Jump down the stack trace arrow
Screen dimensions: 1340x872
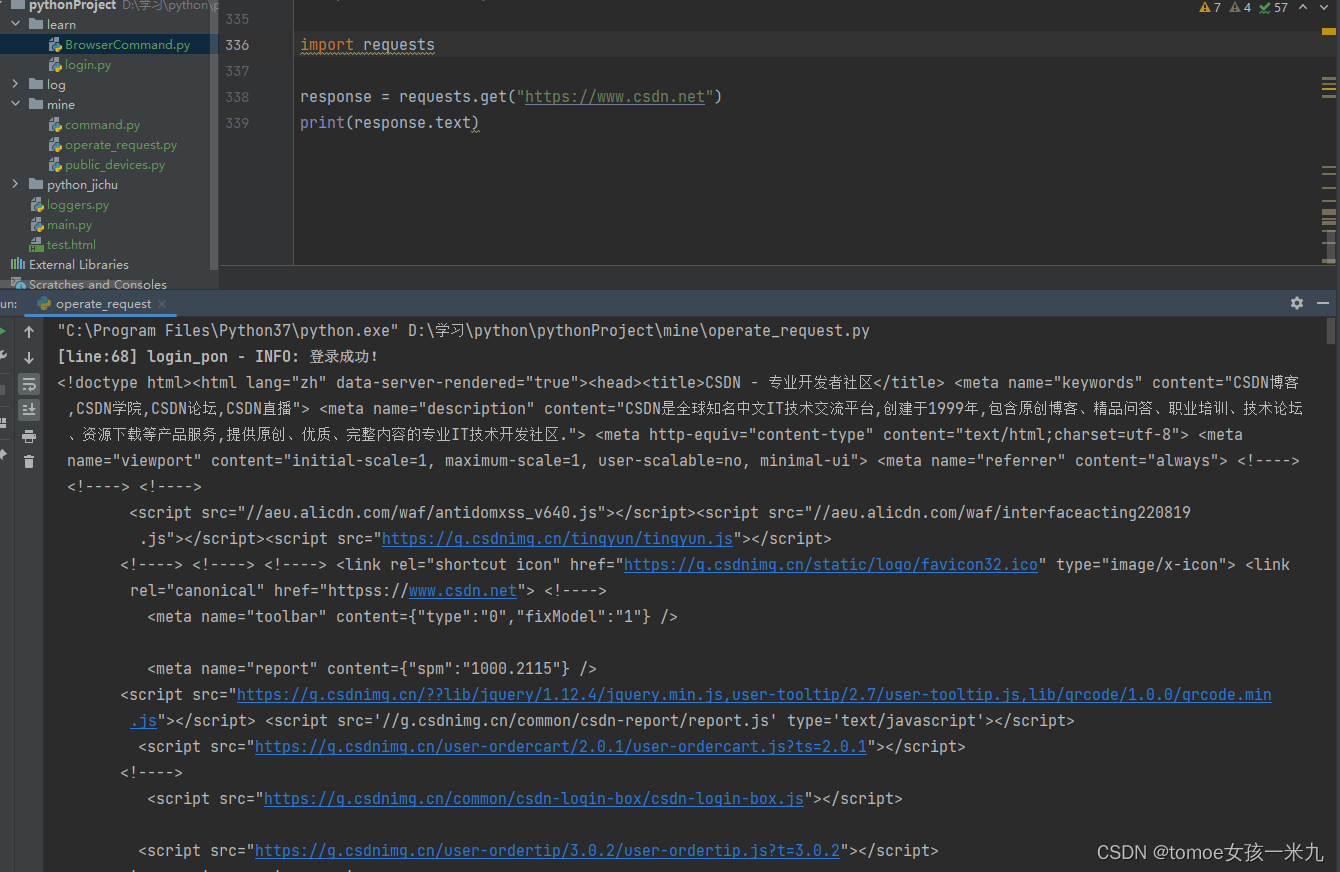29,357
